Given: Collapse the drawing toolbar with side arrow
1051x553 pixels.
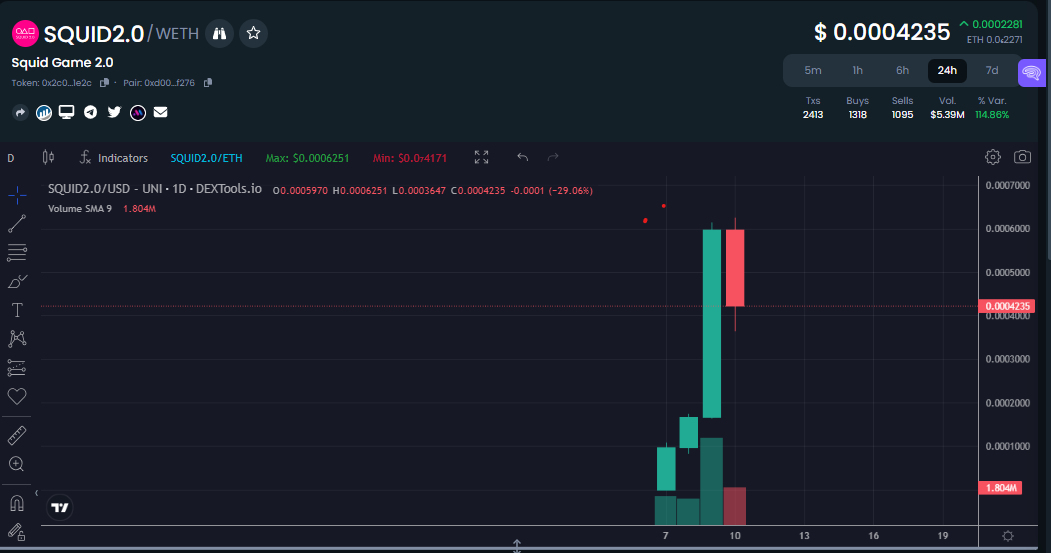Looking at the screenshot, I should click(36, 493).
